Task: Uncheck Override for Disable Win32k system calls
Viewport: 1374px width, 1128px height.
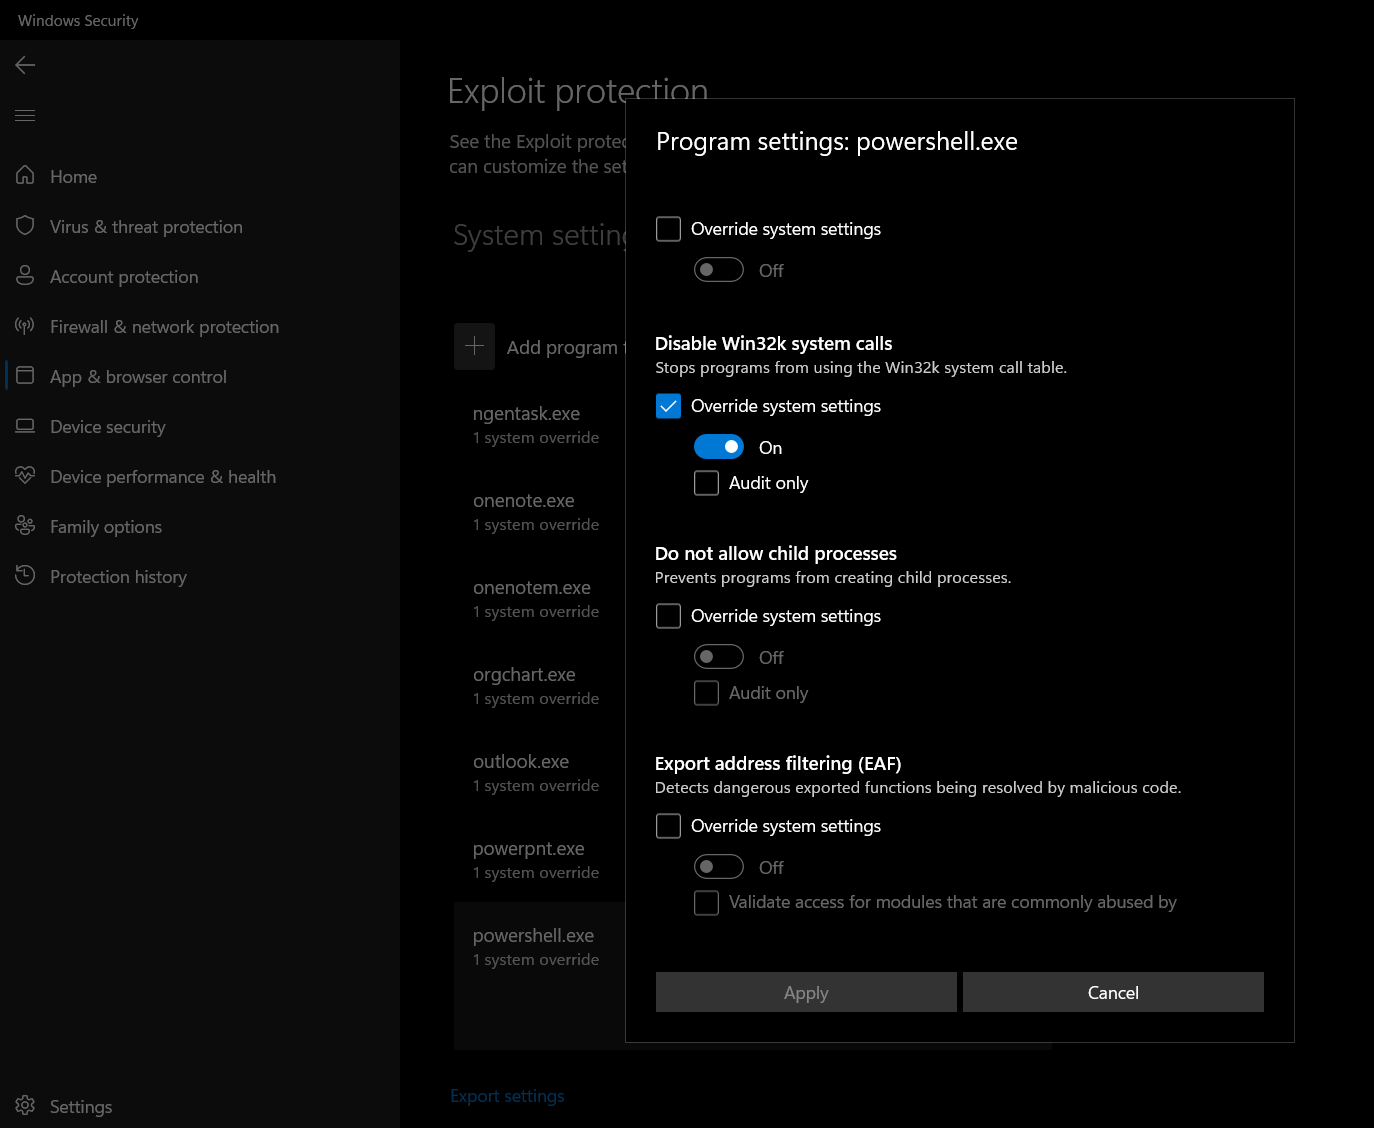Action: 668,406
